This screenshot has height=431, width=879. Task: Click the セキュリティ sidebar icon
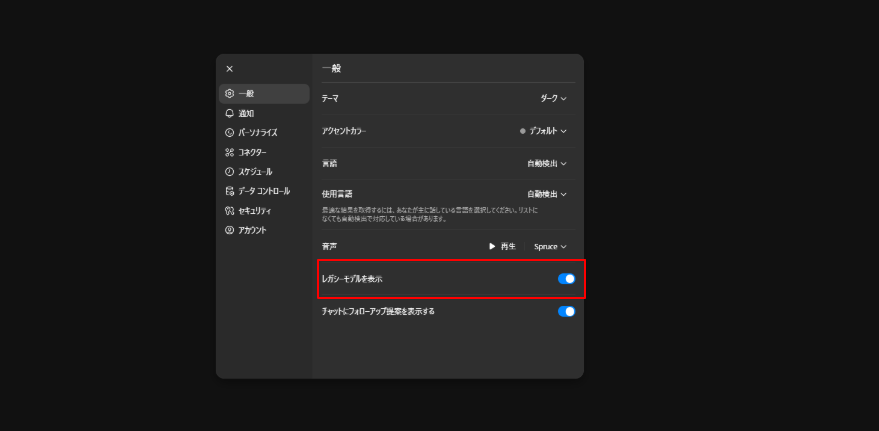point(229,211)
